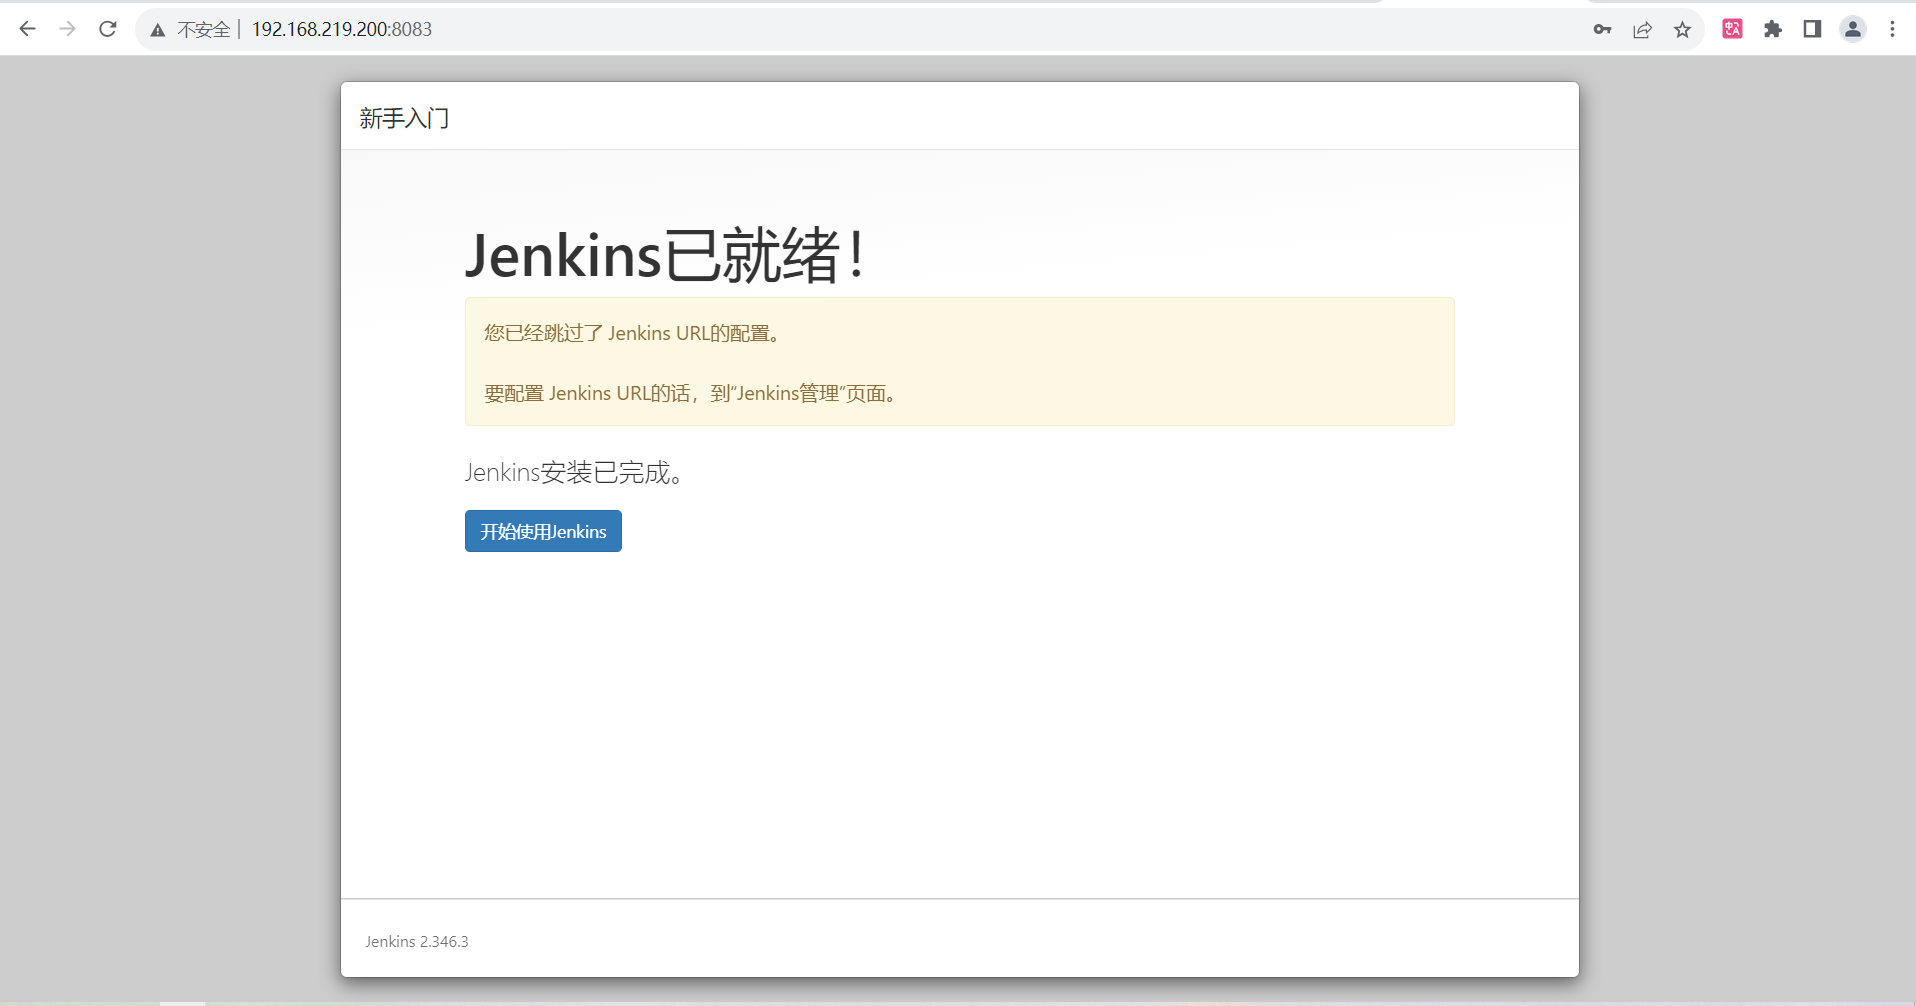Click the share page icon
The width and height of the screenshot is (1916, 1006).
pyautogui.click(x=1642, y=29)
